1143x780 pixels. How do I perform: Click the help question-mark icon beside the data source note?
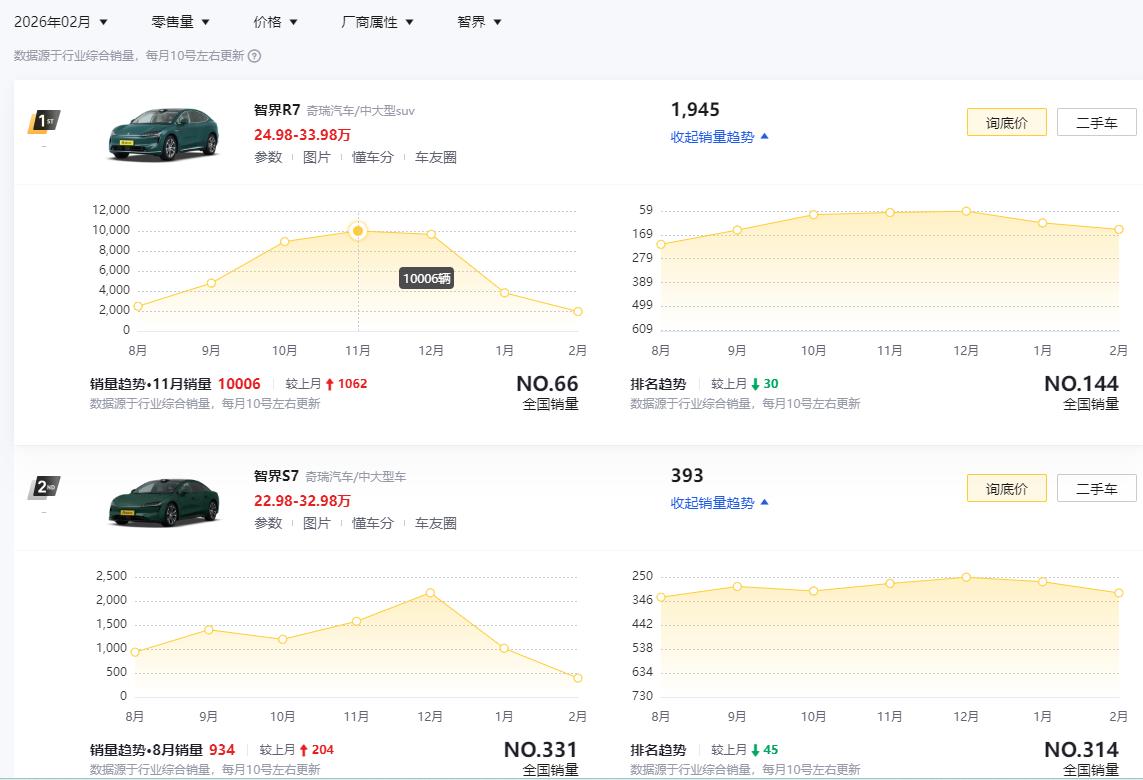[254, 56]
